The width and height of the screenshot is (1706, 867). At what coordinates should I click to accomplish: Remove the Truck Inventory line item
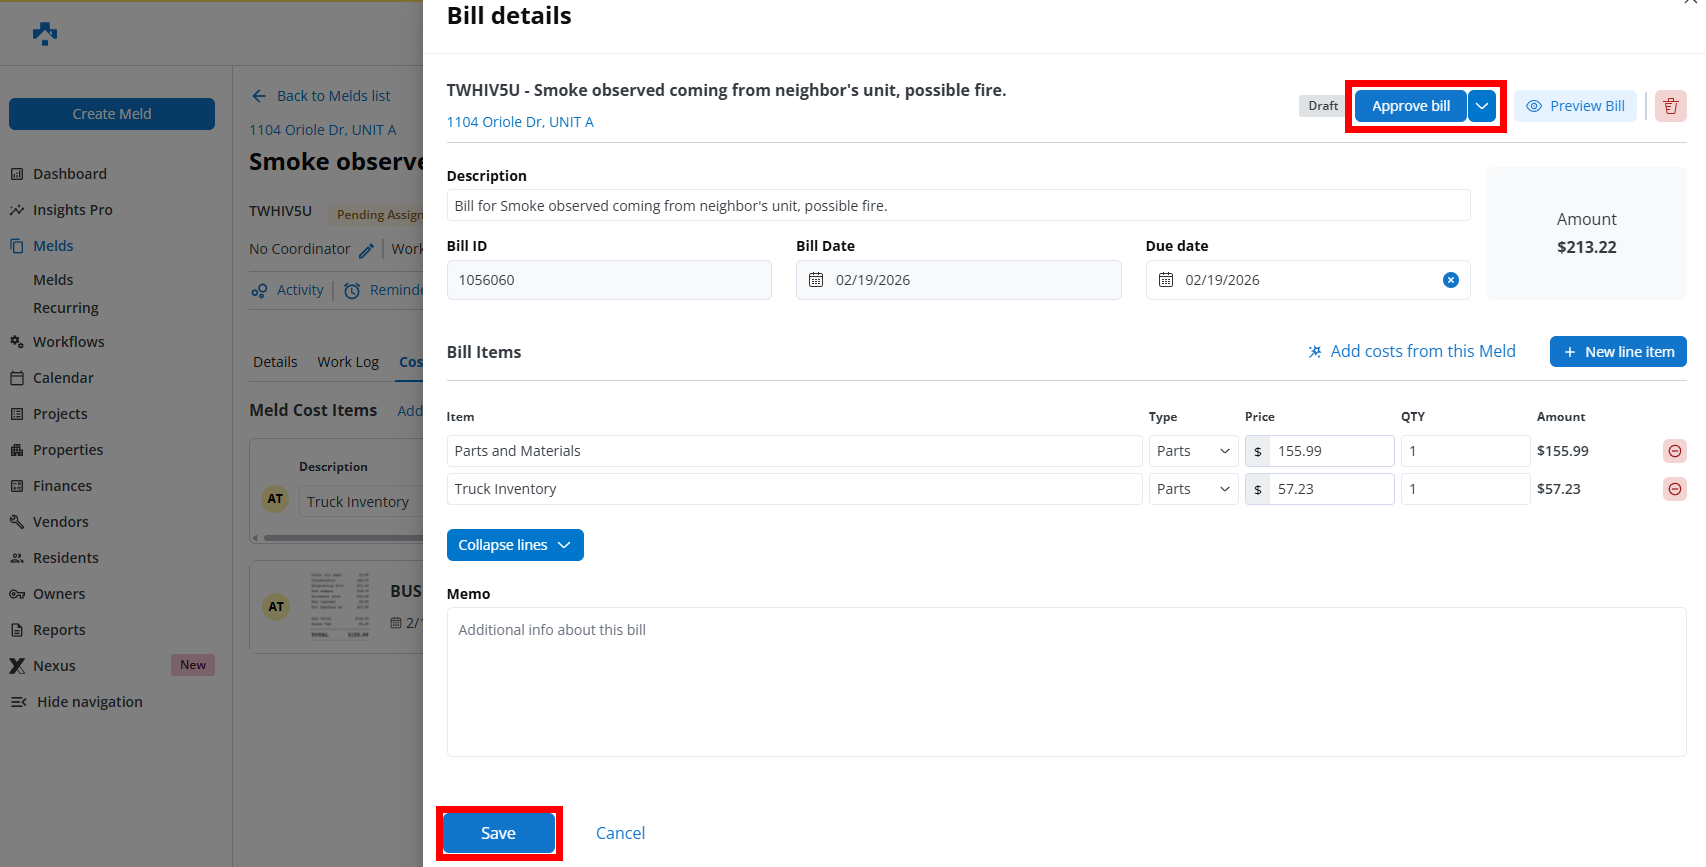tap(1674, 489)
